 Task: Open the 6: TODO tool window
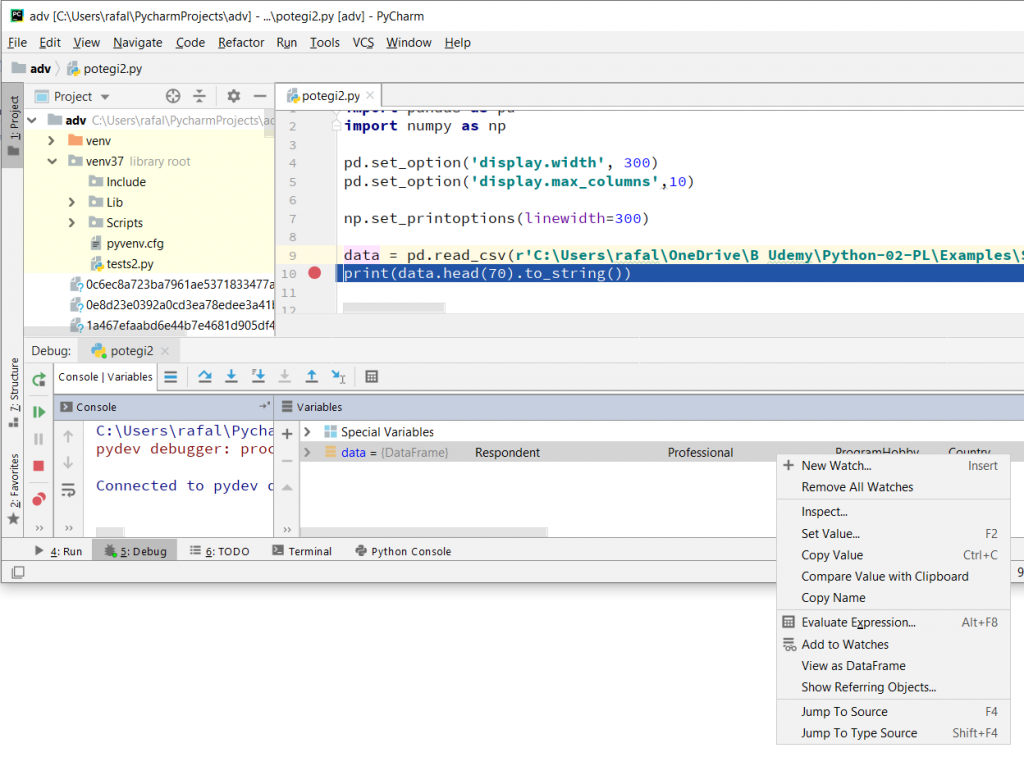tap(219, 551)
